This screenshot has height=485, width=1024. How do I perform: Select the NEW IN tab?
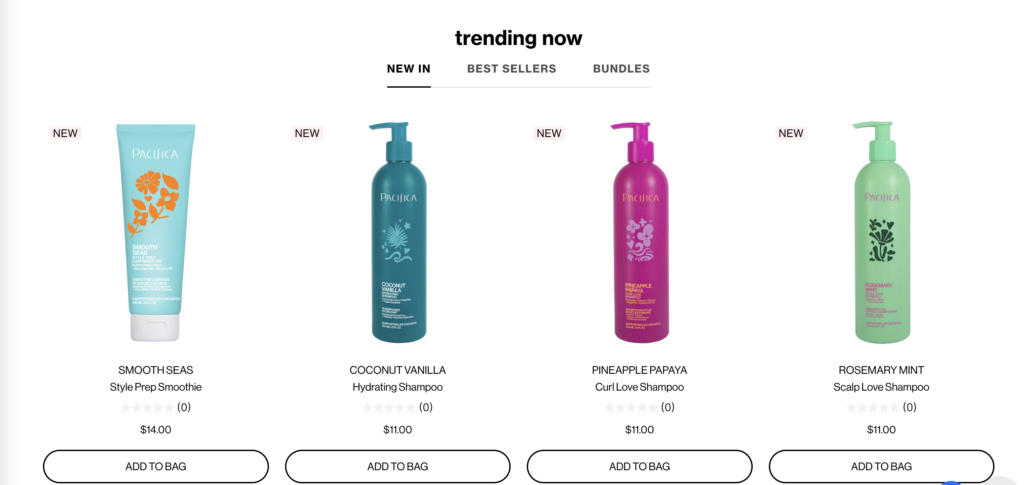409,69
